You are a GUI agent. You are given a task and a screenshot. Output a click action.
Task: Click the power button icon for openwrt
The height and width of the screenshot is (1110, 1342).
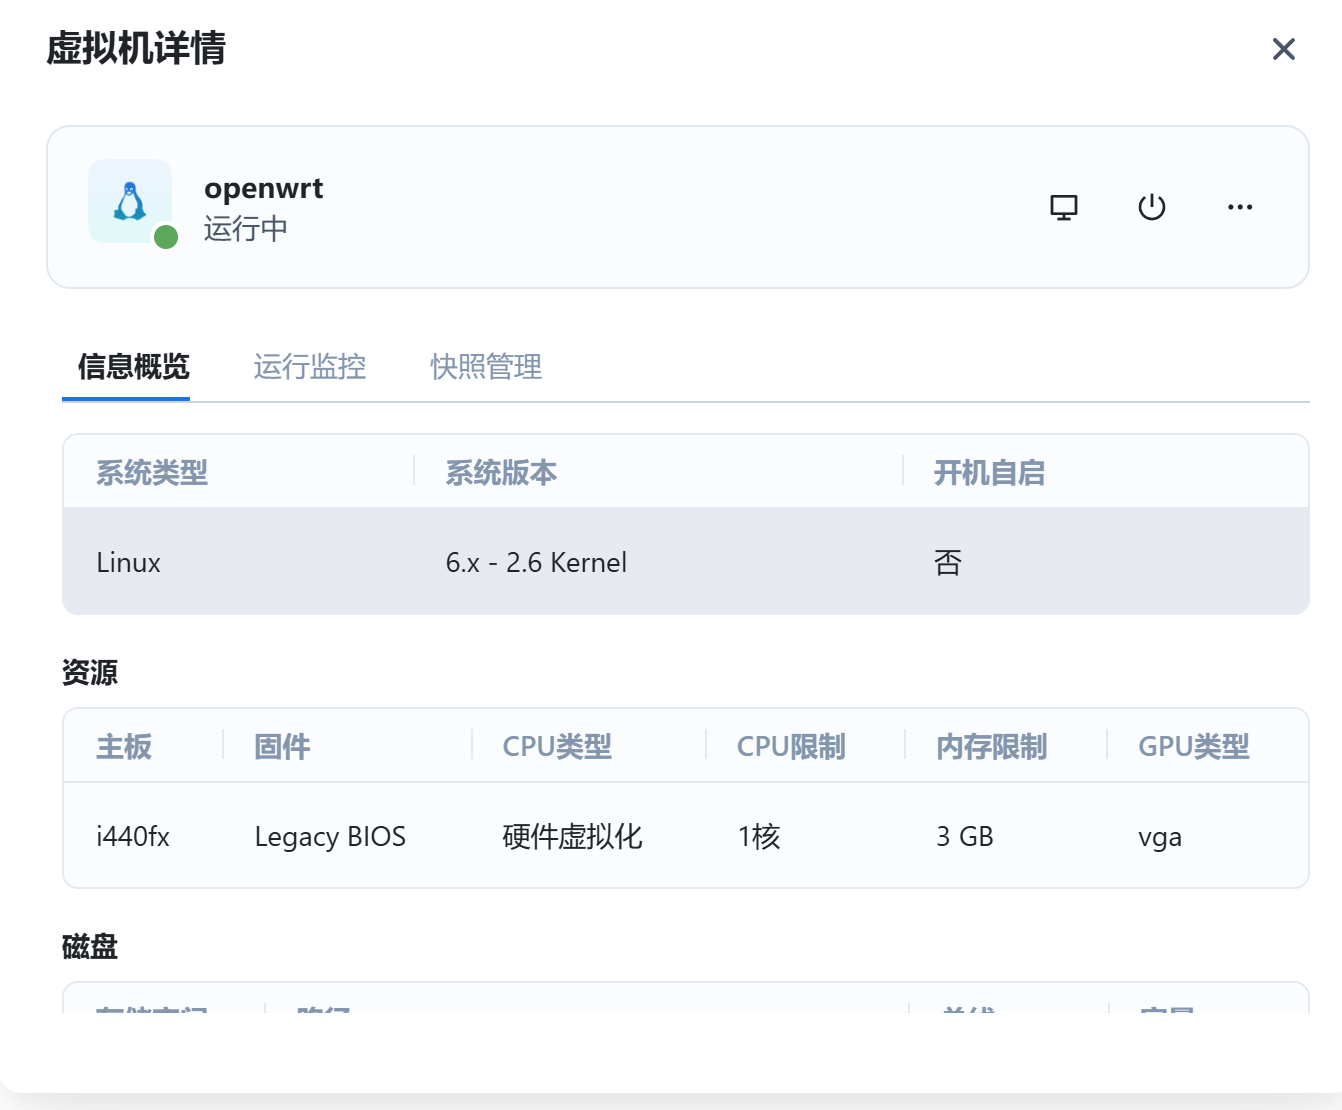(1152, 207)
